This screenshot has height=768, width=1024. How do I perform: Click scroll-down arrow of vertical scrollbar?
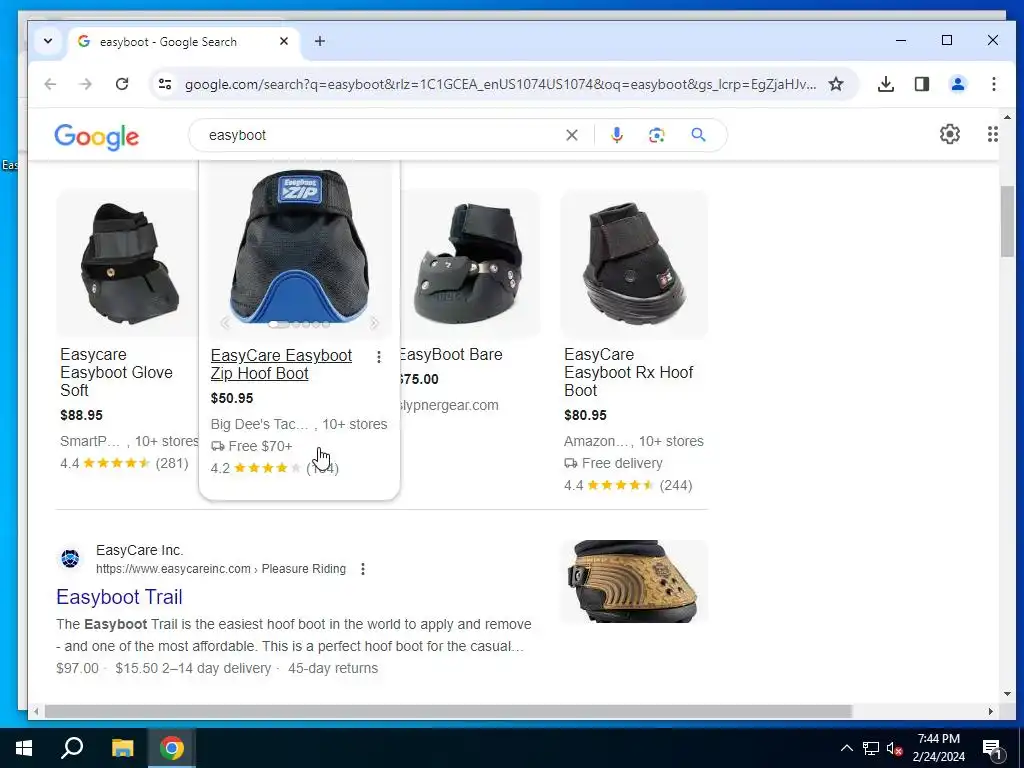(x=1007, y=694)
